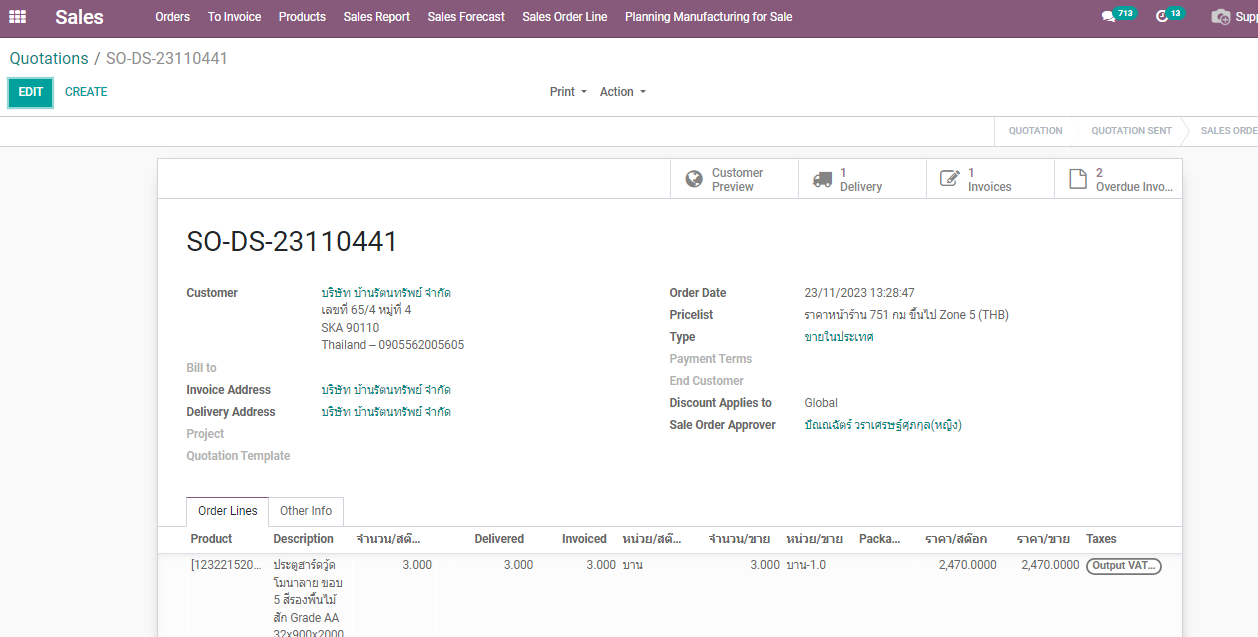Click the Customer Preview globe icon

tap(694, 180)
